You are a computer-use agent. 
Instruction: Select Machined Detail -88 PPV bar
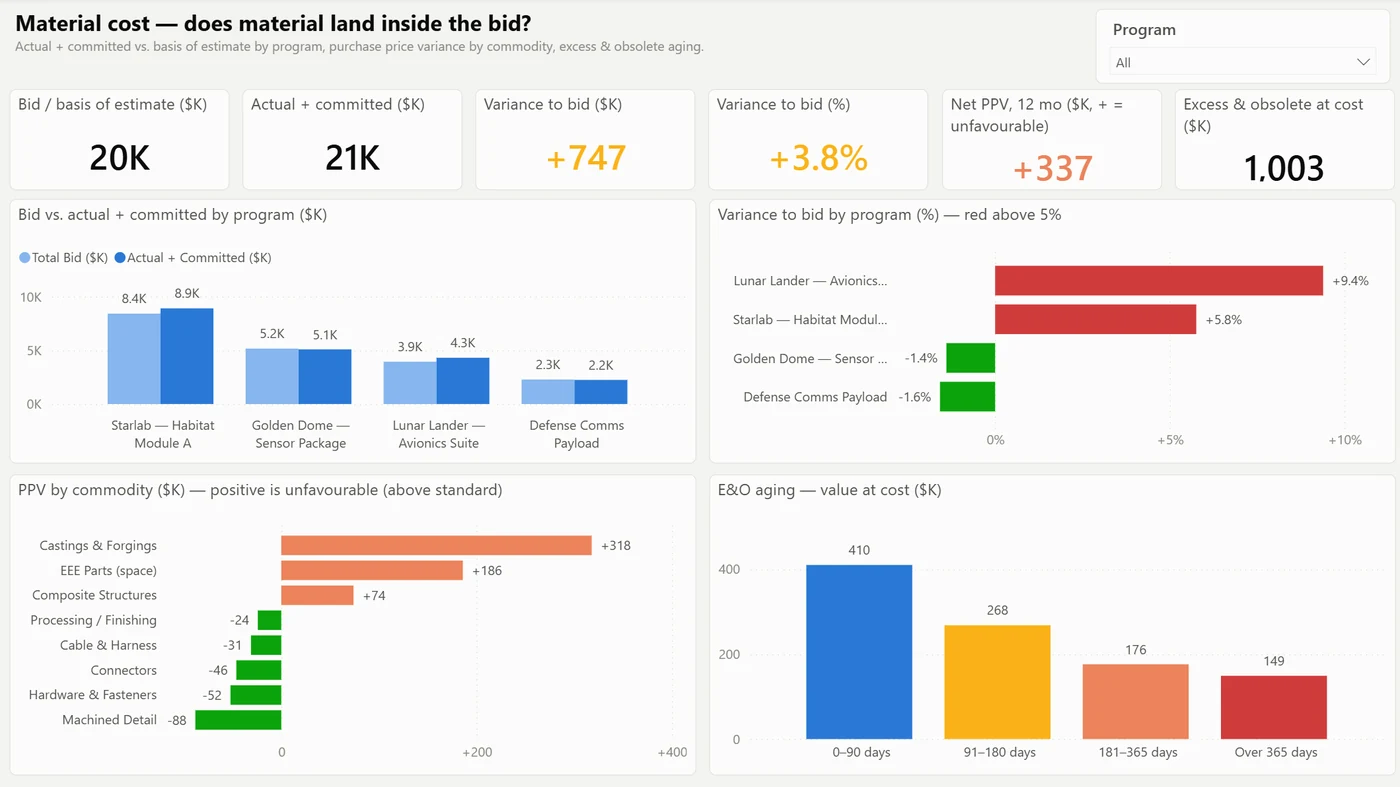(x=238, y=720)
